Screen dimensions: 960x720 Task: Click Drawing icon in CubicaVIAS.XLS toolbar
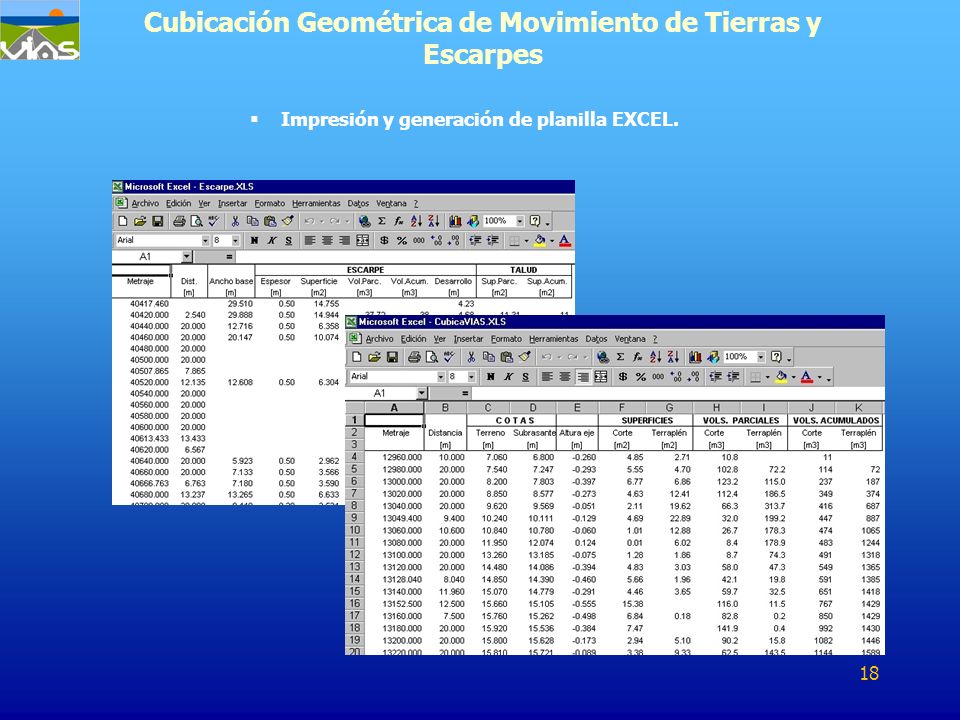point(713,357)
